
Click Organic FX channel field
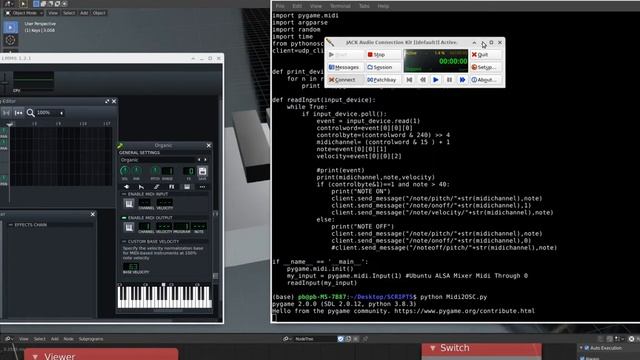[x=189, y=171]
